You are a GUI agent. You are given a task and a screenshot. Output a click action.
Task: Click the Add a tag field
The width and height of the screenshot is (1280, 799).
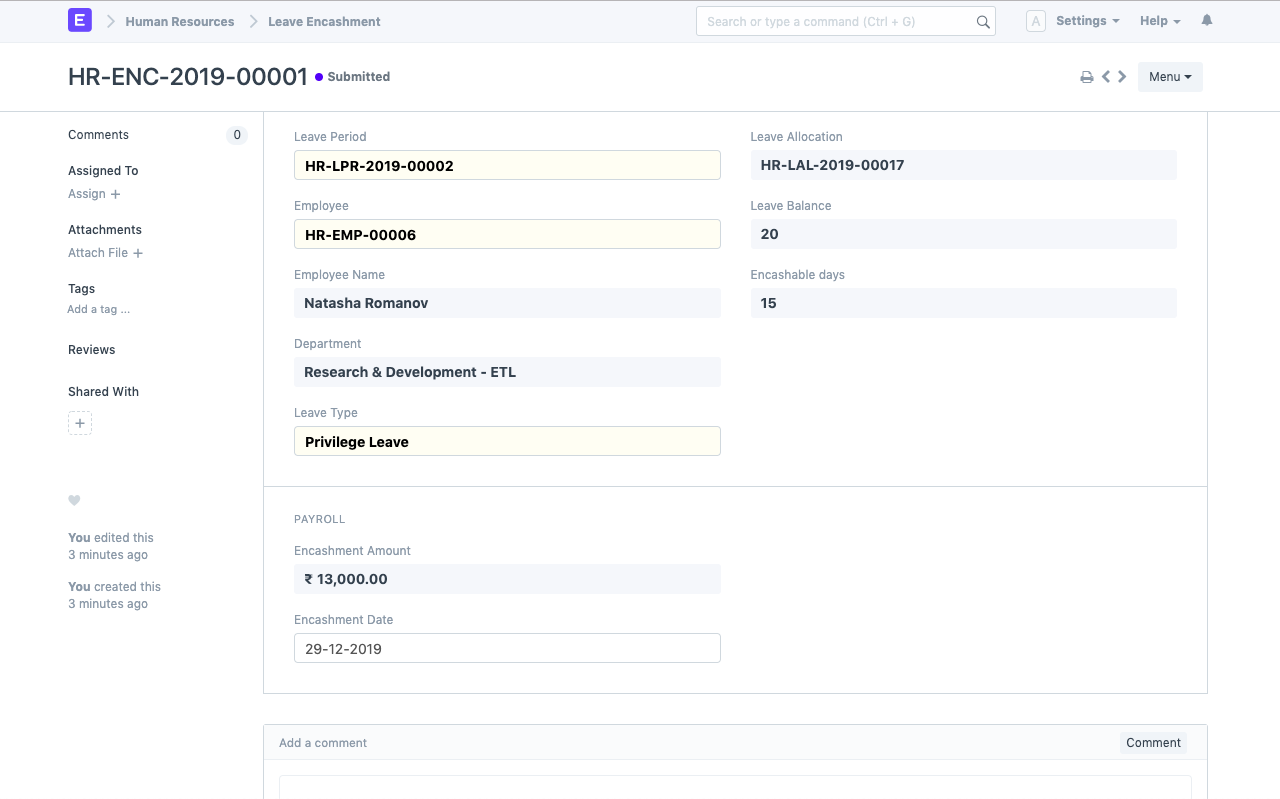(x=99, y=310)
